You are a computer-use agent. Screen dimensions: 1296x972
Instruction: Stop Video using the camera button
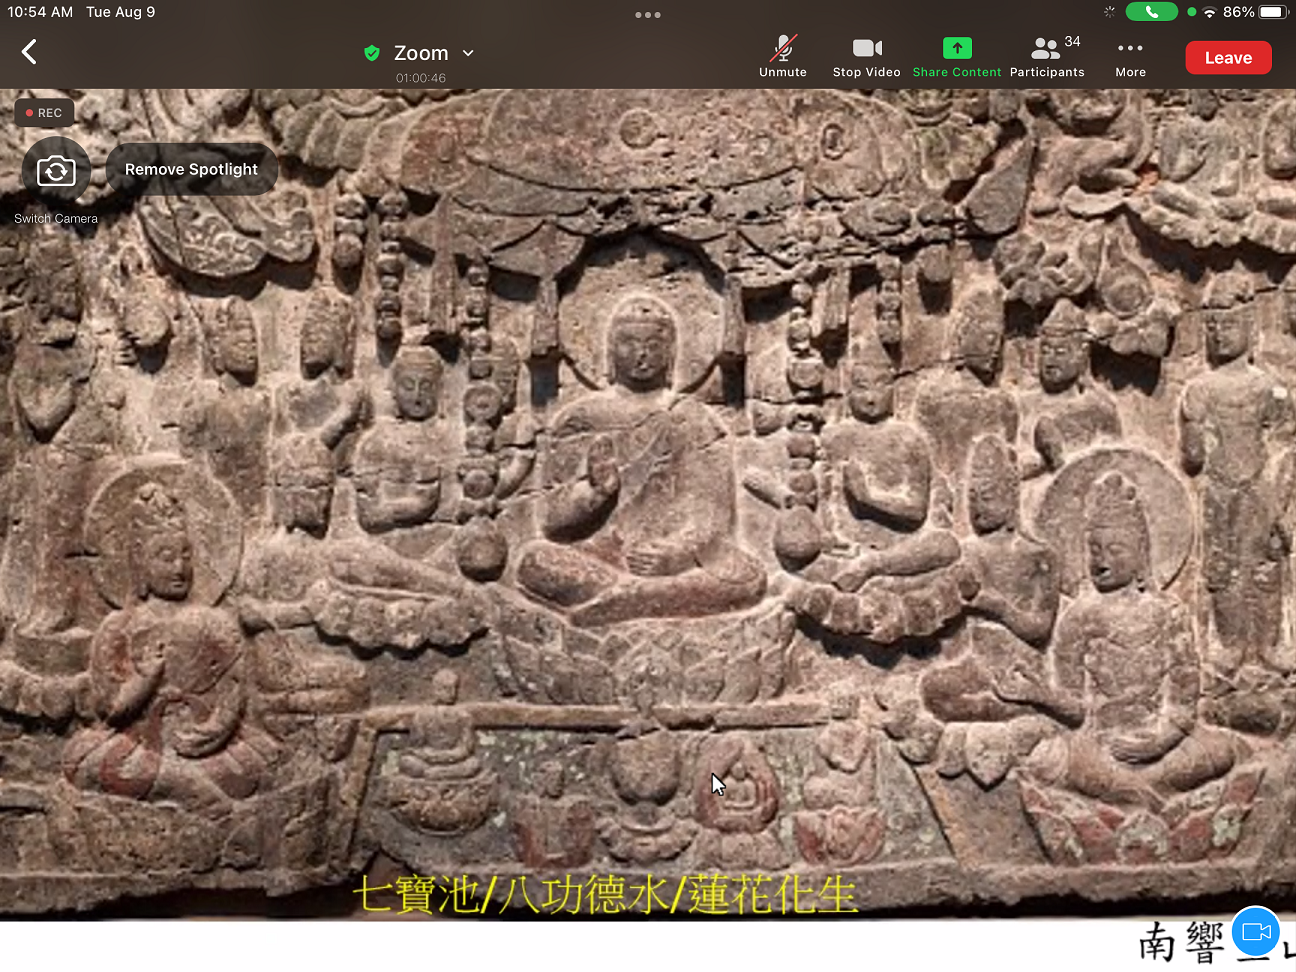point(867,57)
